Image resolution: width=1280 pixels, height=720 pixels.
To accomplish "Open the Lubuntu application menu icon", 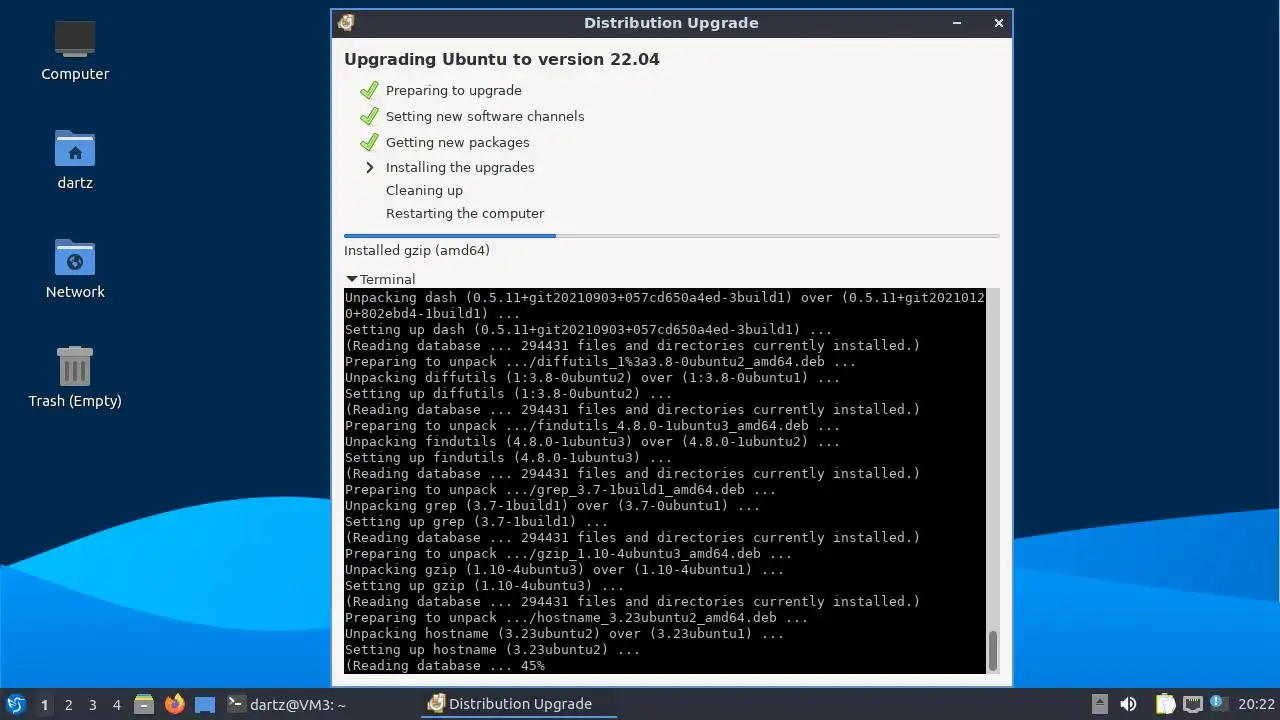I will (15, 704).
